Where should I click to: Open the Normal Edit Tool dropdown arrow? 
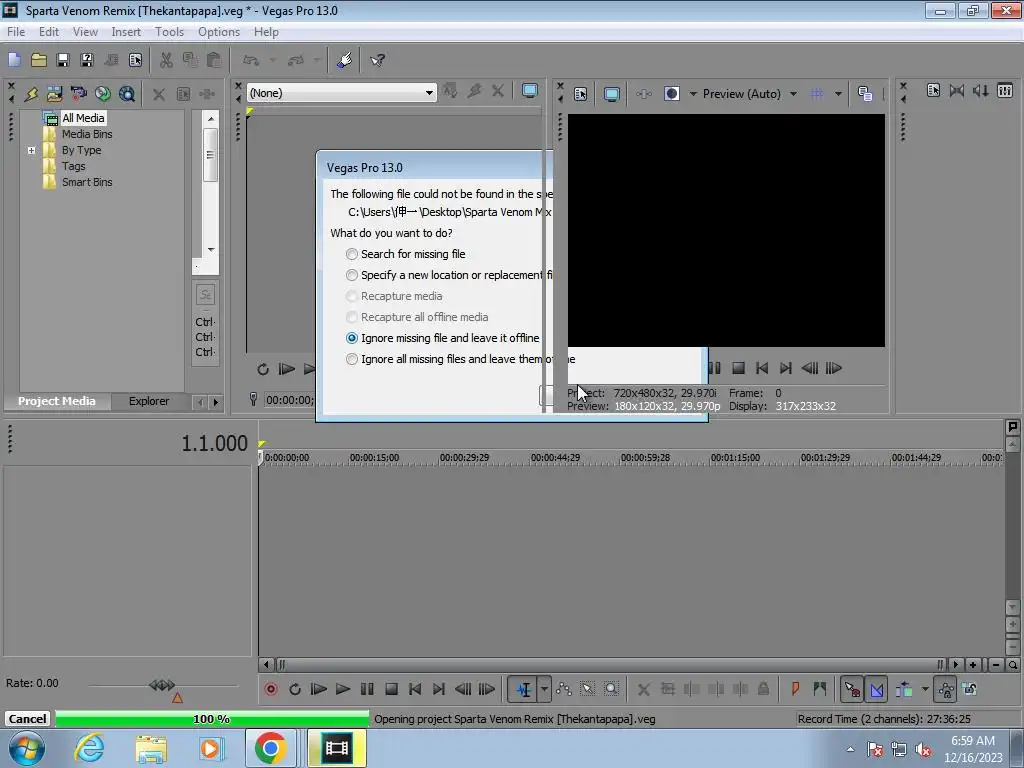click(543, 689)
